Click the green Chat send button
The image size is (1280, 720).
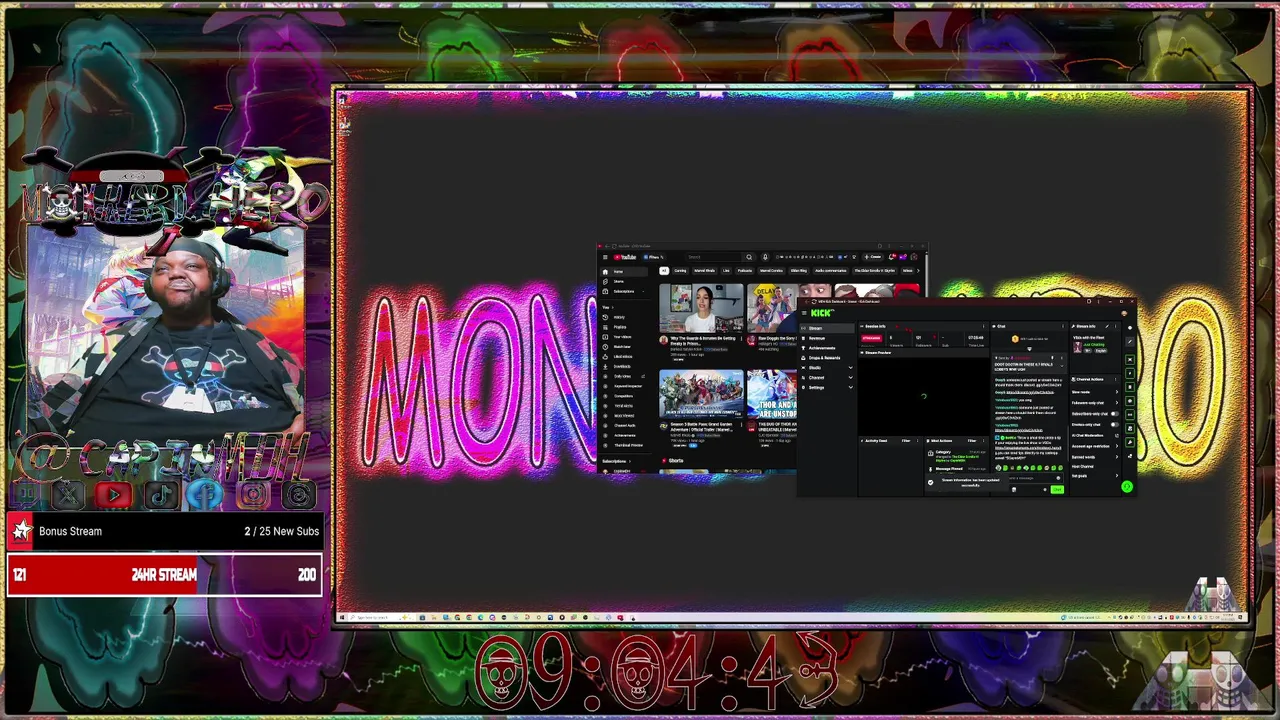(1057, 489)
